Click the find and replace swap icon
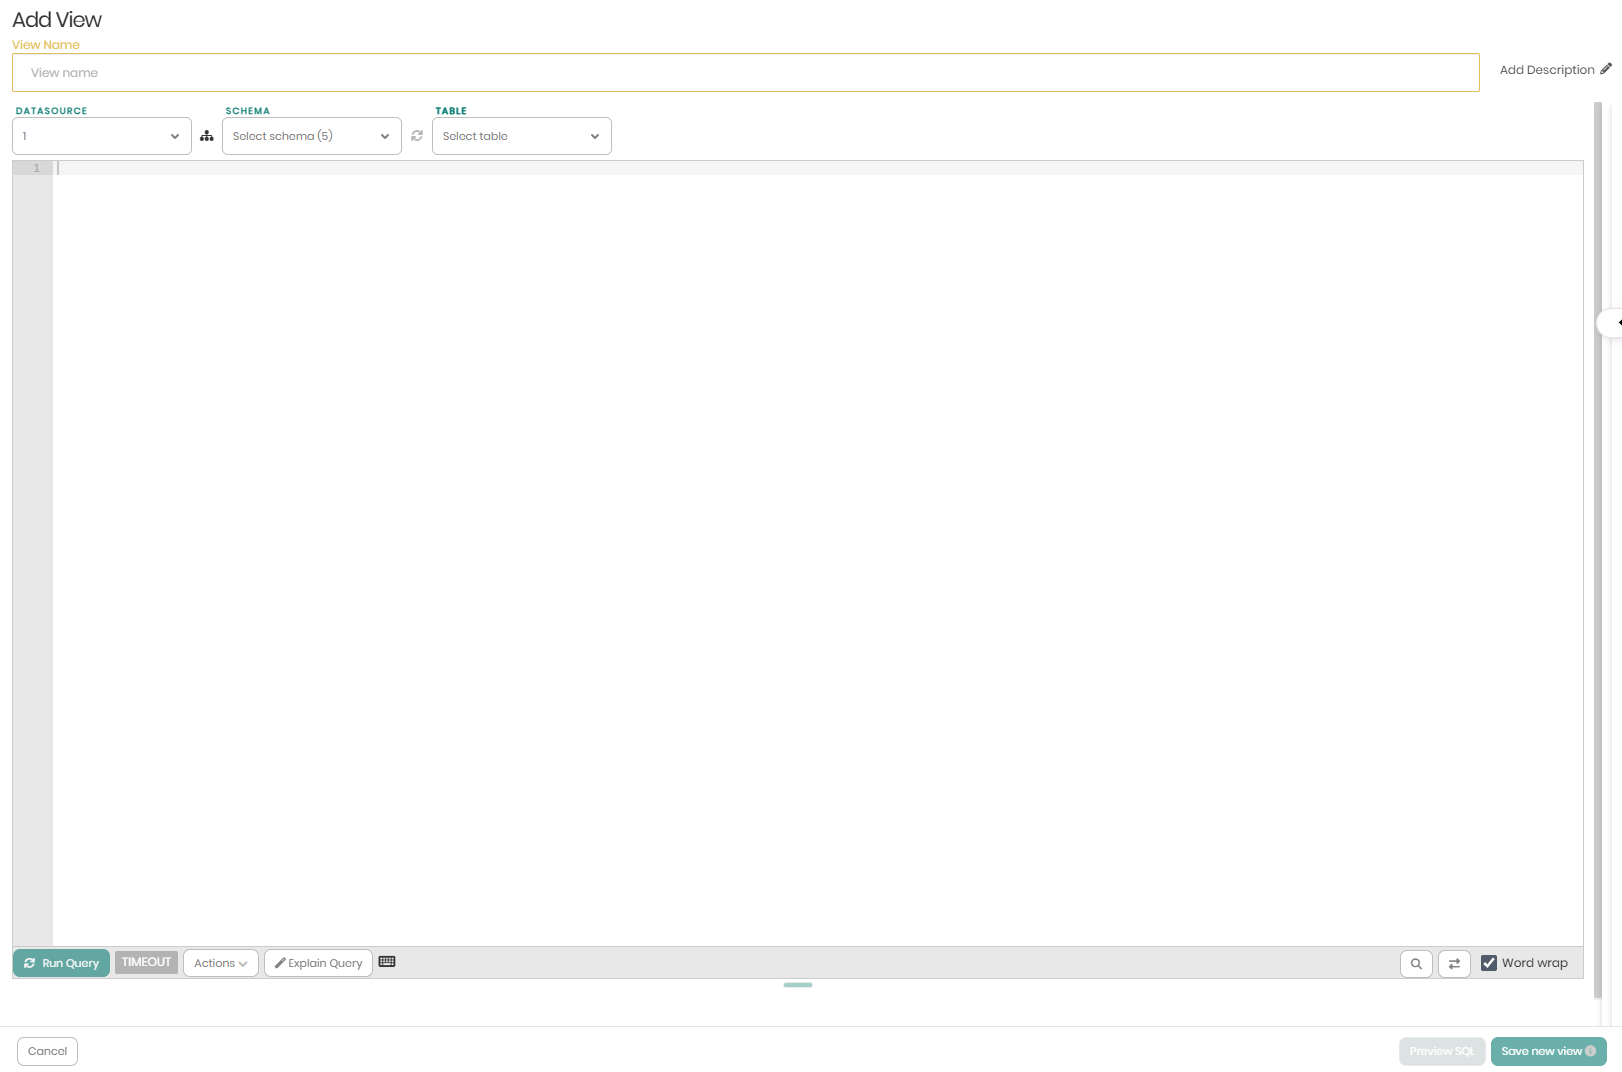The image size is (1622, 1072). [1454, 963]
